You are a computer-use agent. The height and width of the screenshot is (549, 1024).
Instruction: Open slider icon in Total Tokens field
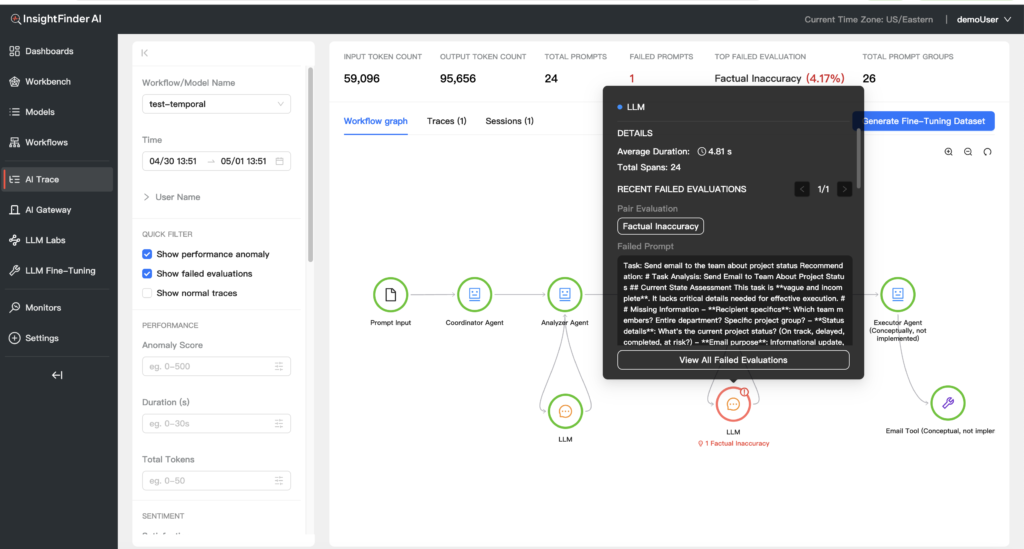pos(279,481)
